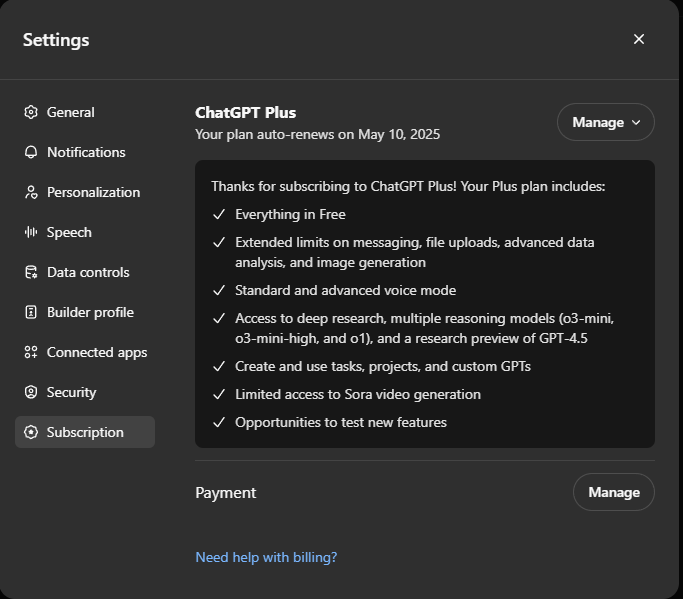This screenshot has height=599, width=683.
Task: Open the Need help with billing link
Action: (266, 557)
